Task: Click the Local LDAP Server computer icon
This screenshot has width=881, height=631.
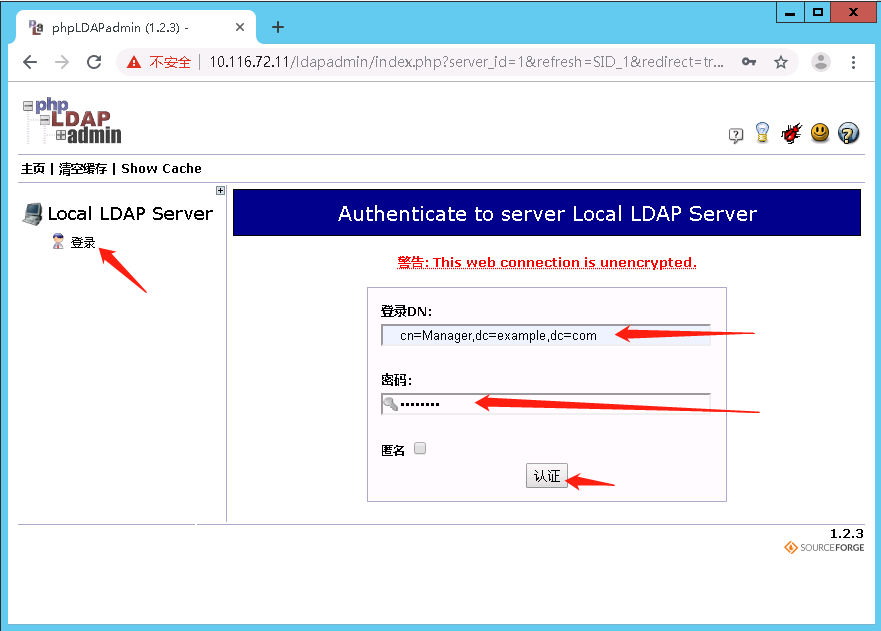Action: (33, 213)
